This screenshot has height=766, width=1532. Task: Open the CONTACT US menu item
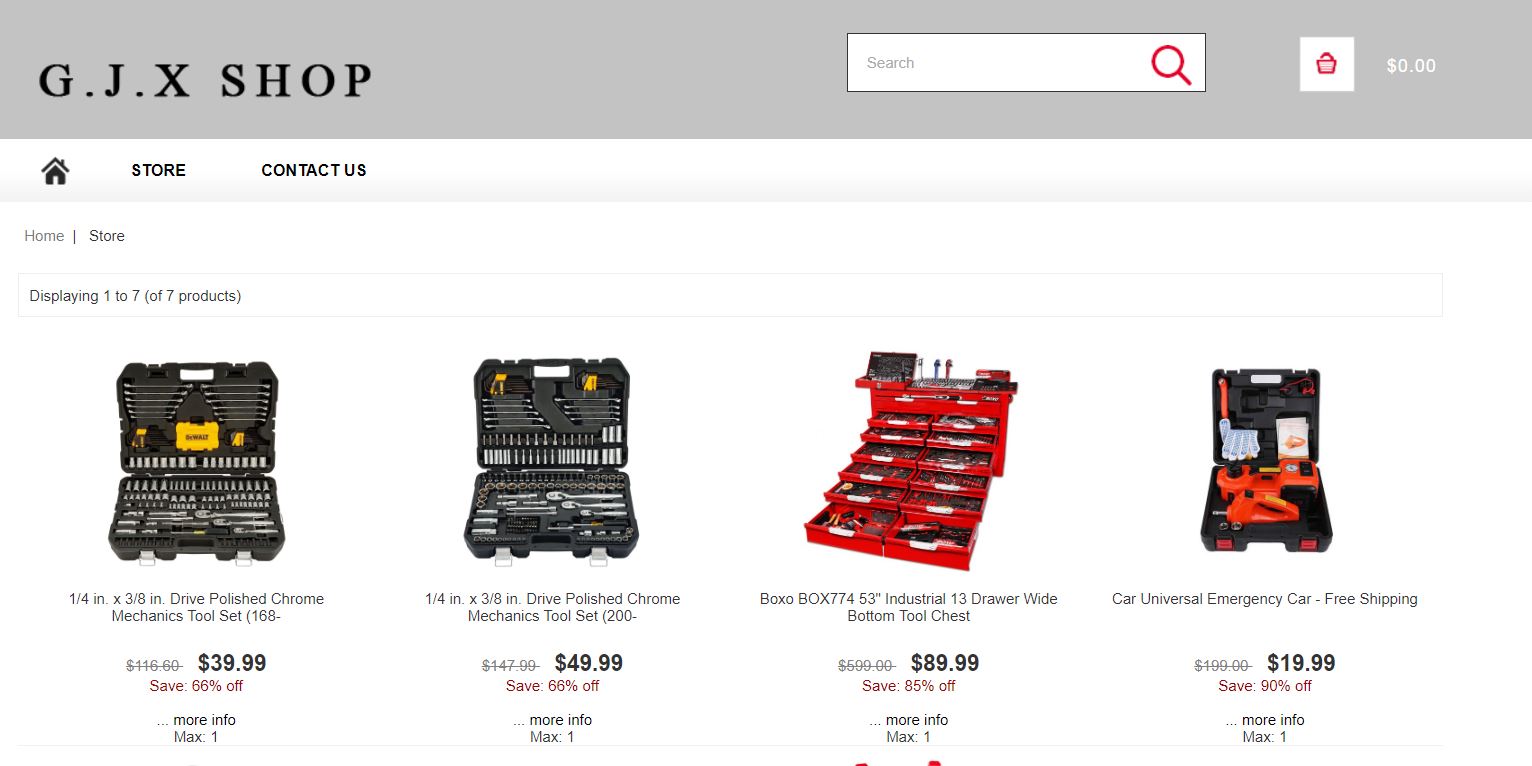click(x=314, y=170)
